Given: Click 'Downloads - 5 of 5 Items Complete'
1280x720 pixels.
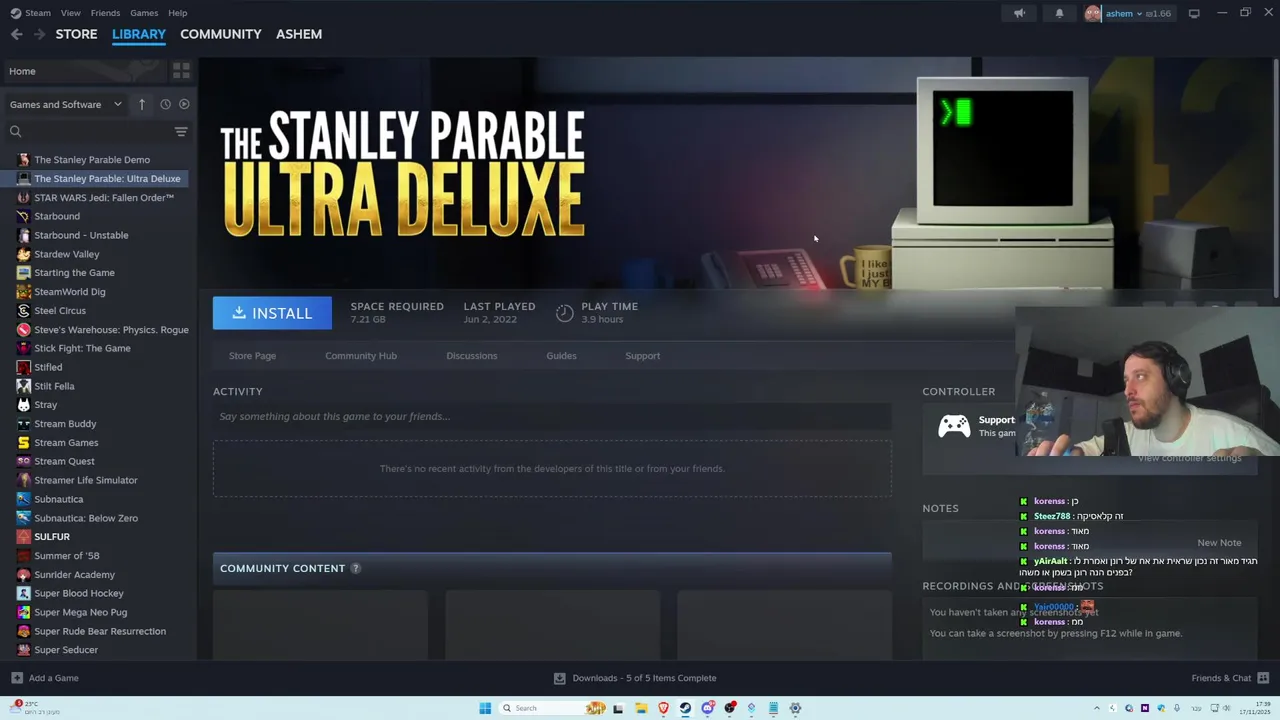Looking at the screenshot, I should click(x=644, y=678).
